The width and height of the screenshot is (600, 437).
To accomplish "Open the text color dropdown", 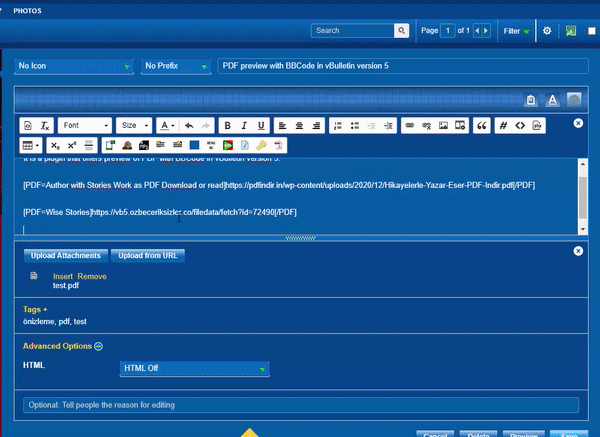I will pyautogui.click(x=167, y=126).
